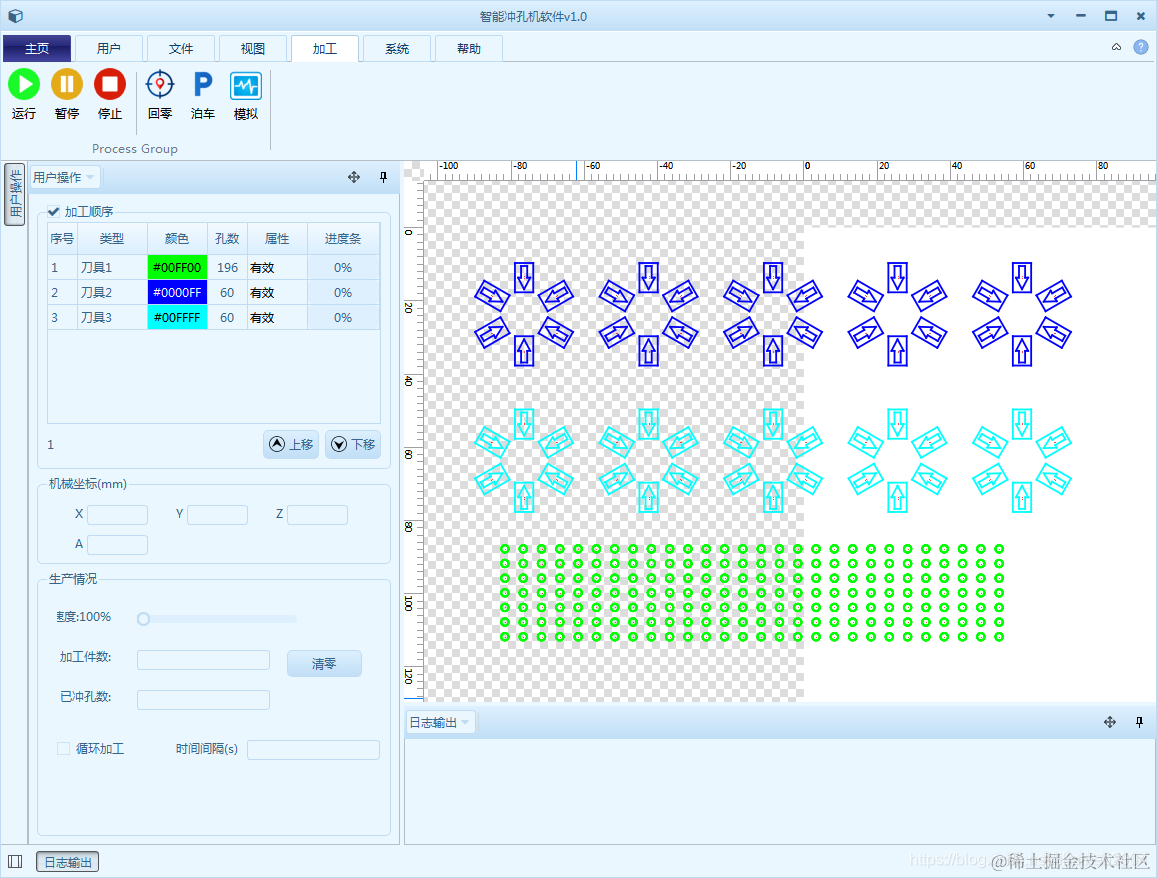Click the move icon in the 用户操作 panel header
This screenshot has height=878, width=1157.
353,177
